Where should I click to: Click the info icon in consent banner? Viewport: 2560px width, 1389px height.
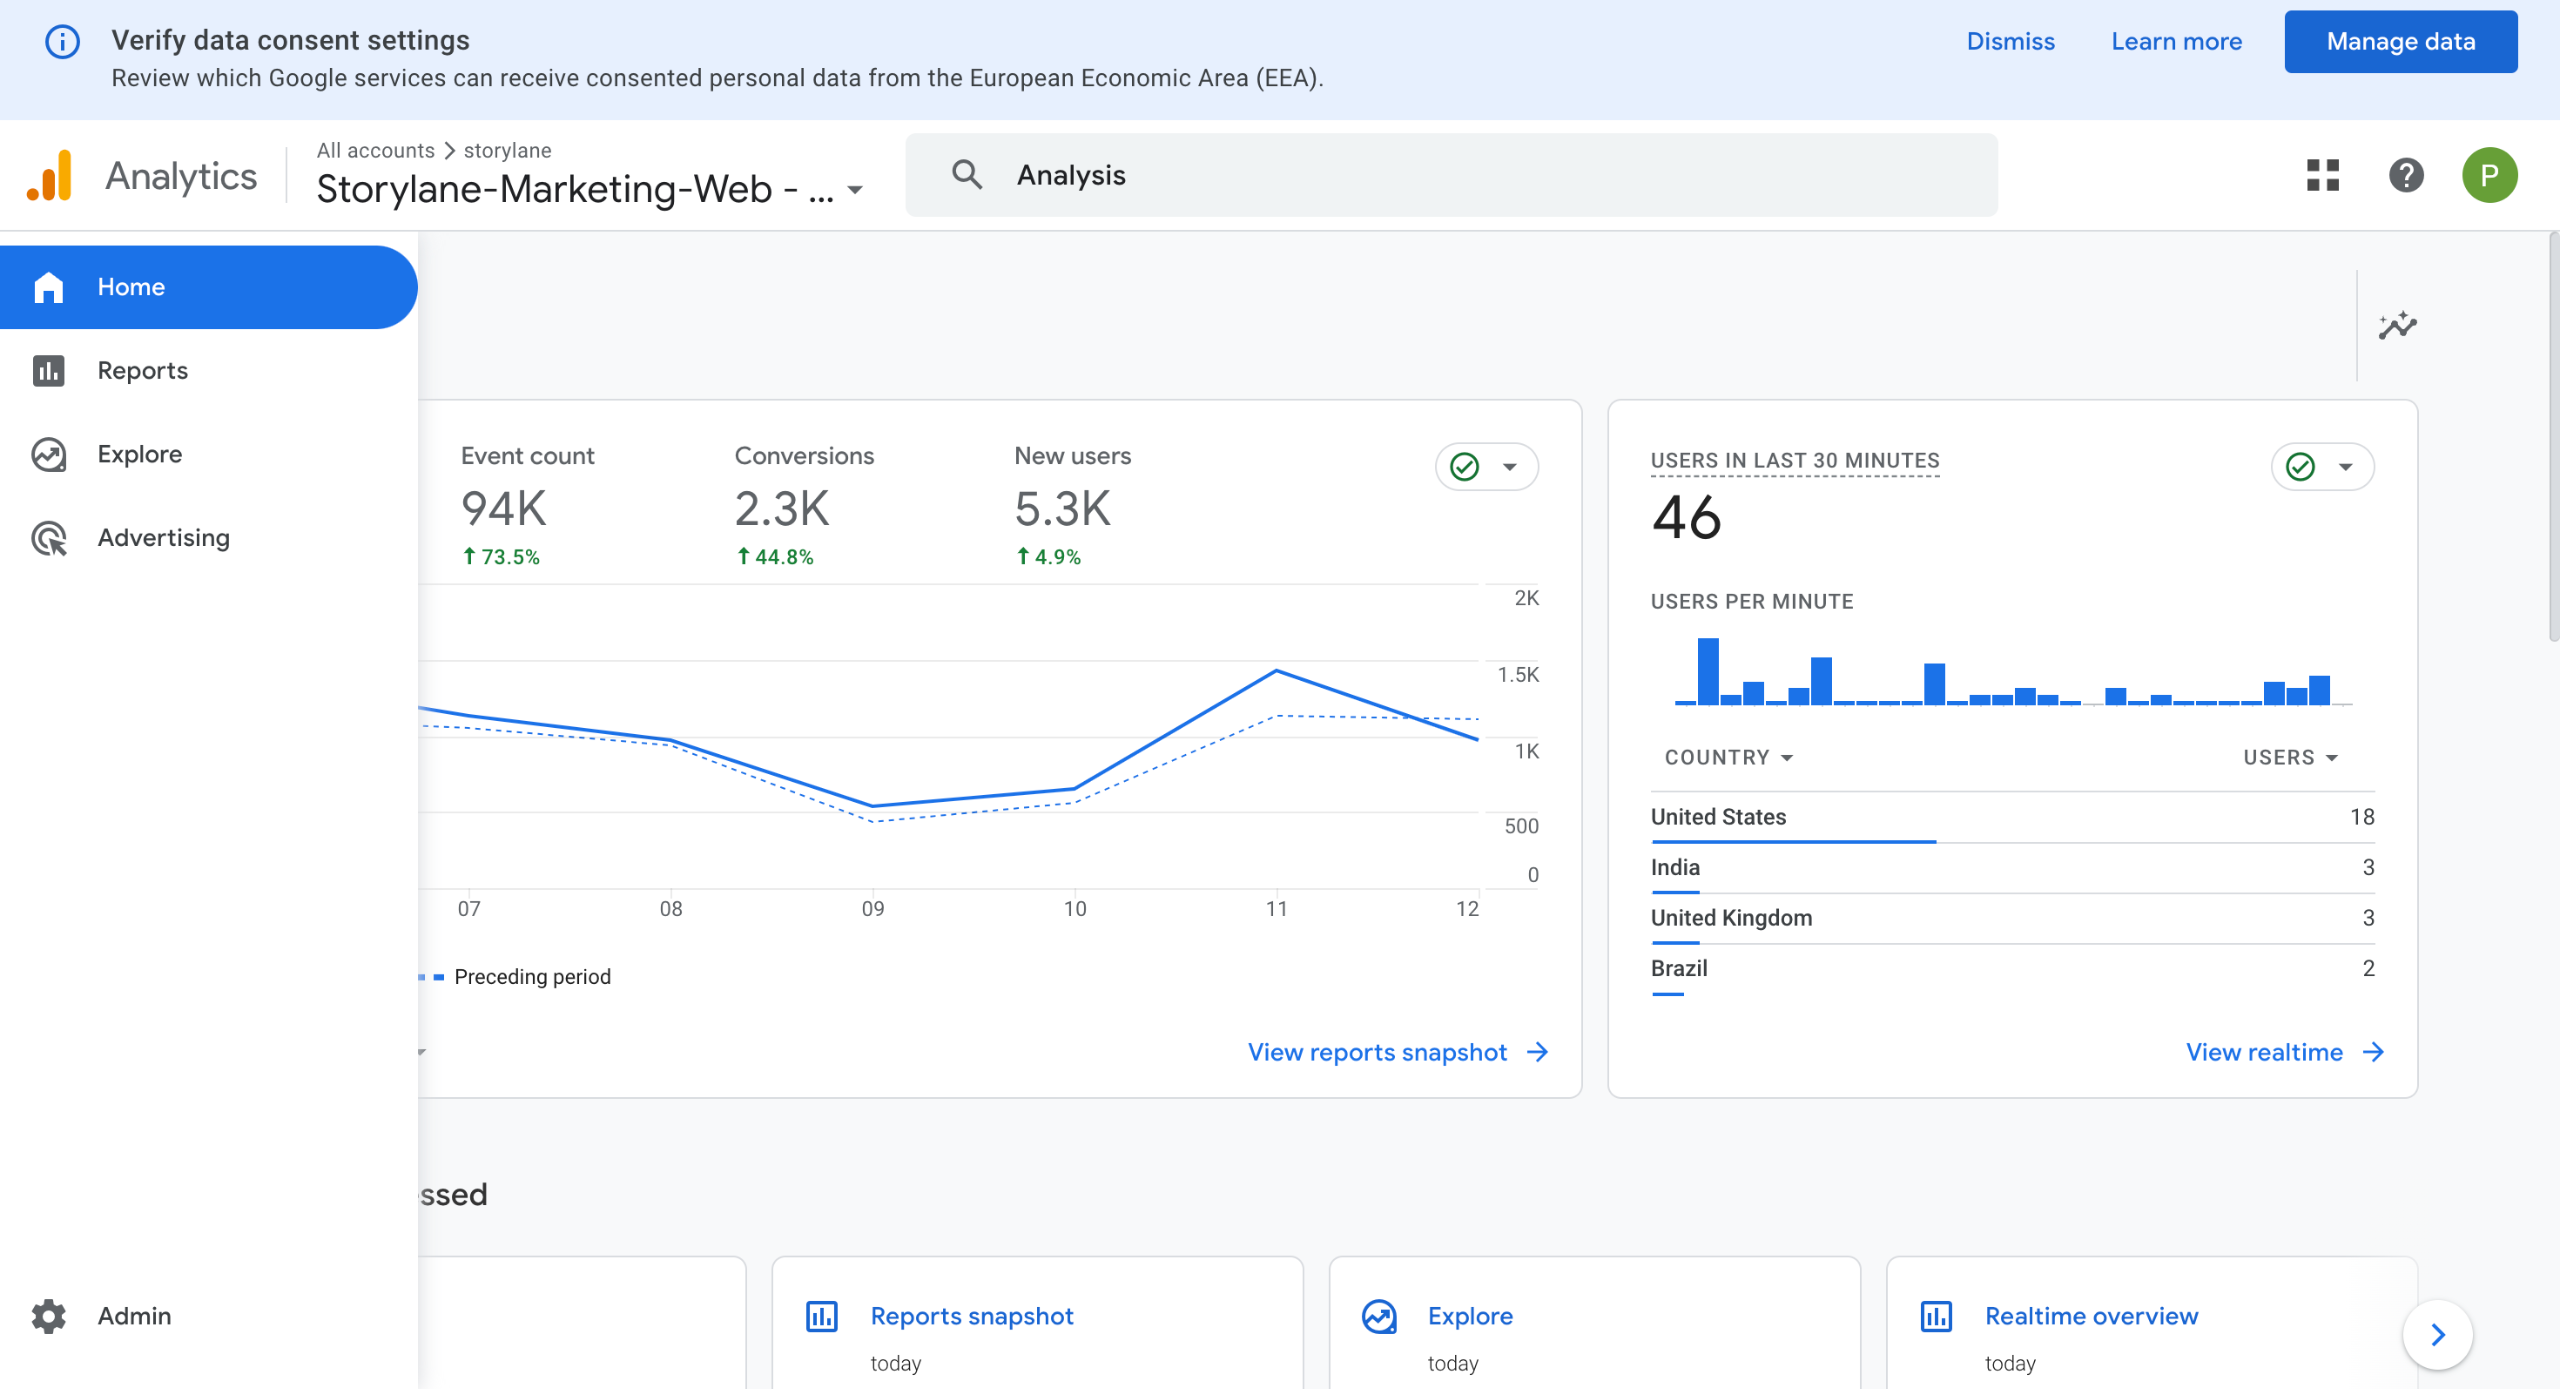tap(62, 42)
